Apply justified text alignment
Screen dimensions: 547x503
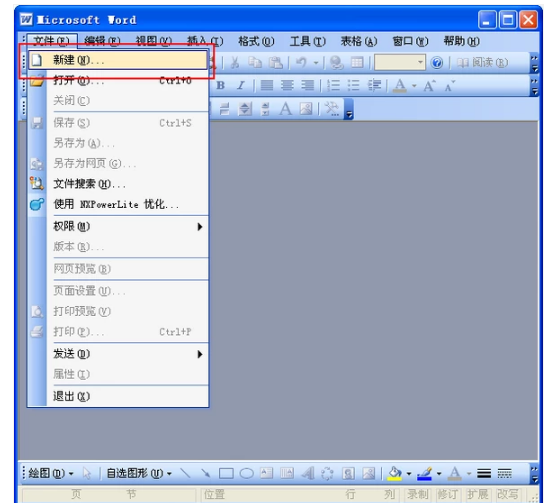267,85
